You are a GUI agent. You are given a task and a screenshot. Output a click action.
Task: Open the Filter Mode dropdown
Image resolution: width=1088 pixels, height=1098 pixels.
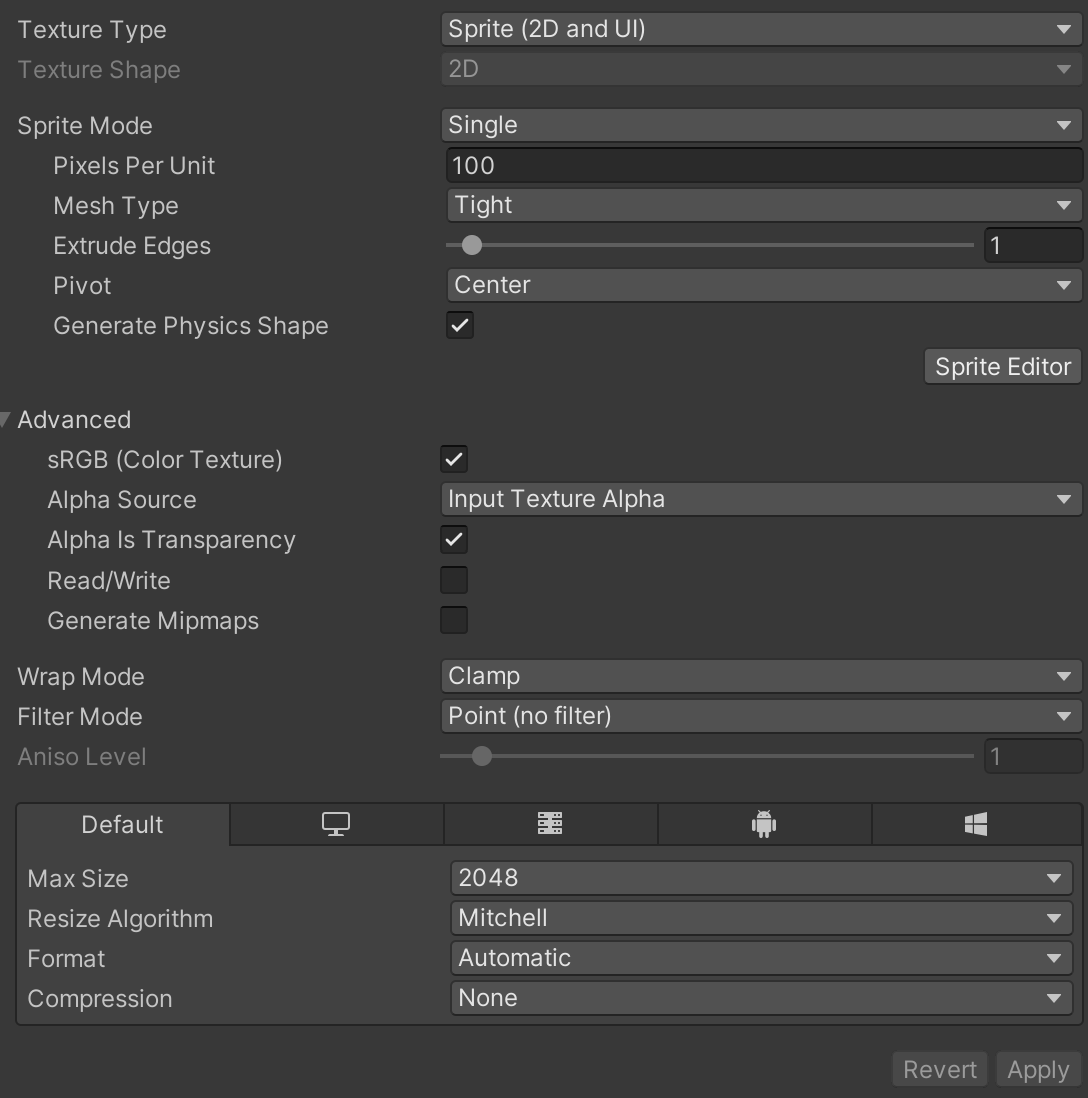click(760, 716)
